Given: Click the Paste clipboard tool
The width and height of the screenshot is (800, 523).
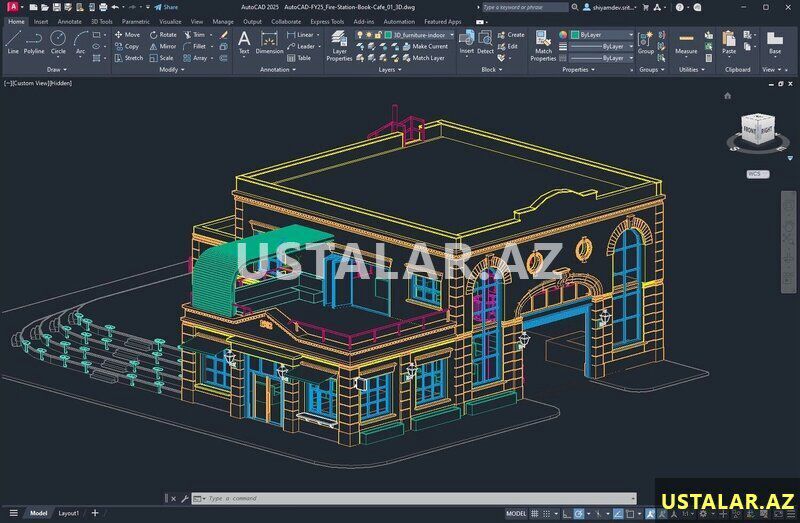Looking at the screenshot, I should (x=729, y=42).
